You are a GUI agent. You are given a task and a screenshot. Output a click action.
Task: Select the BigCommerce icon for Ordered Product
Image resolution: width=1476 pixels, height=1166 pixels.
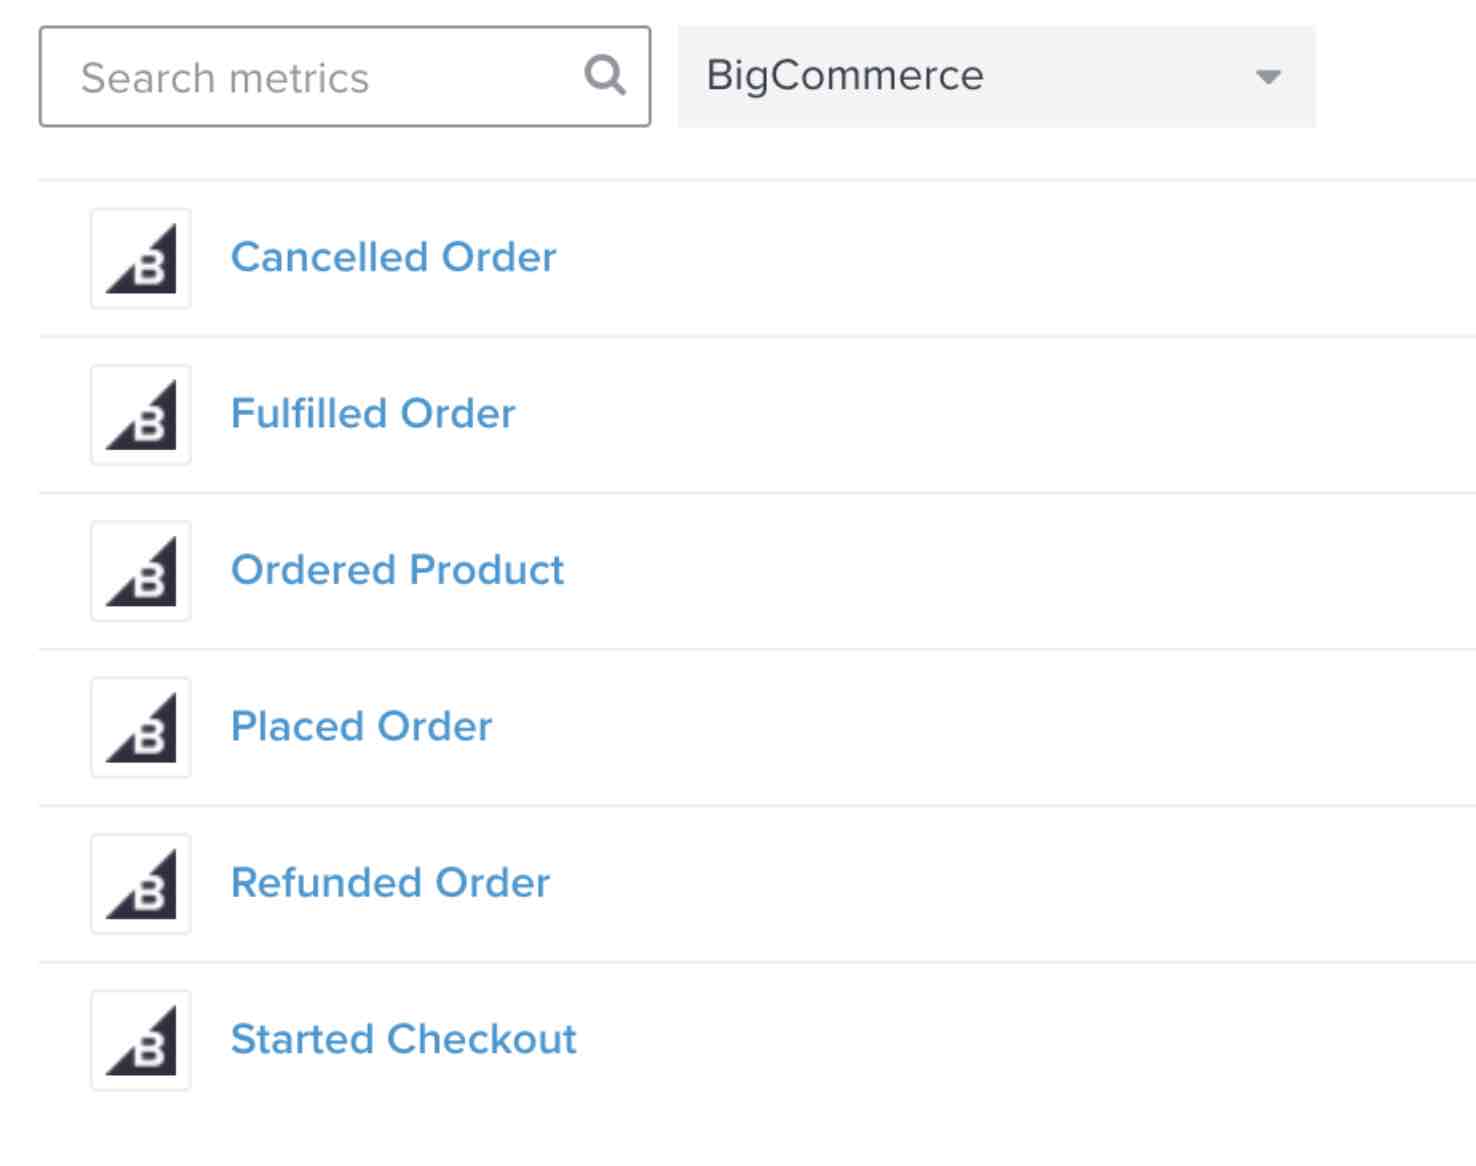[x=140, y=571]
